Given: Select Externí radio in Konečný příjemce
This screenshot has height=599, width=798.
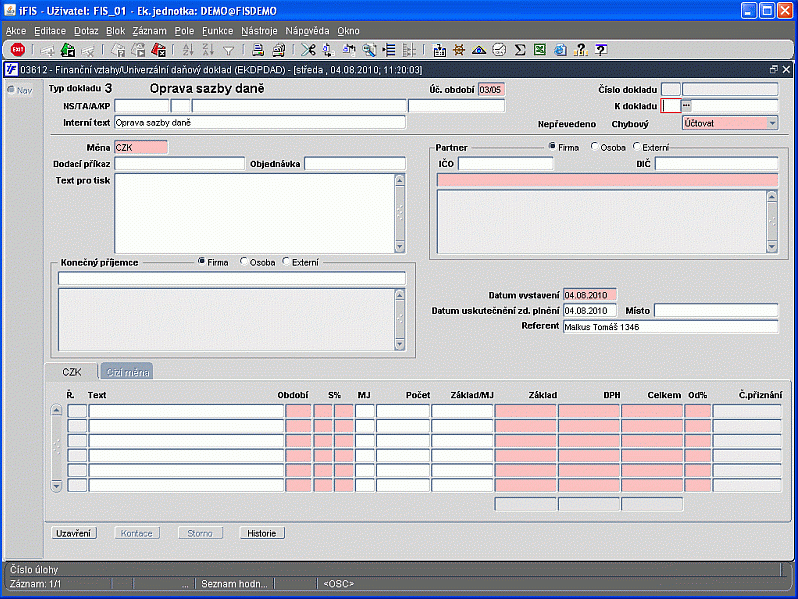Looking at the screenshot, I should coord(286,262).
